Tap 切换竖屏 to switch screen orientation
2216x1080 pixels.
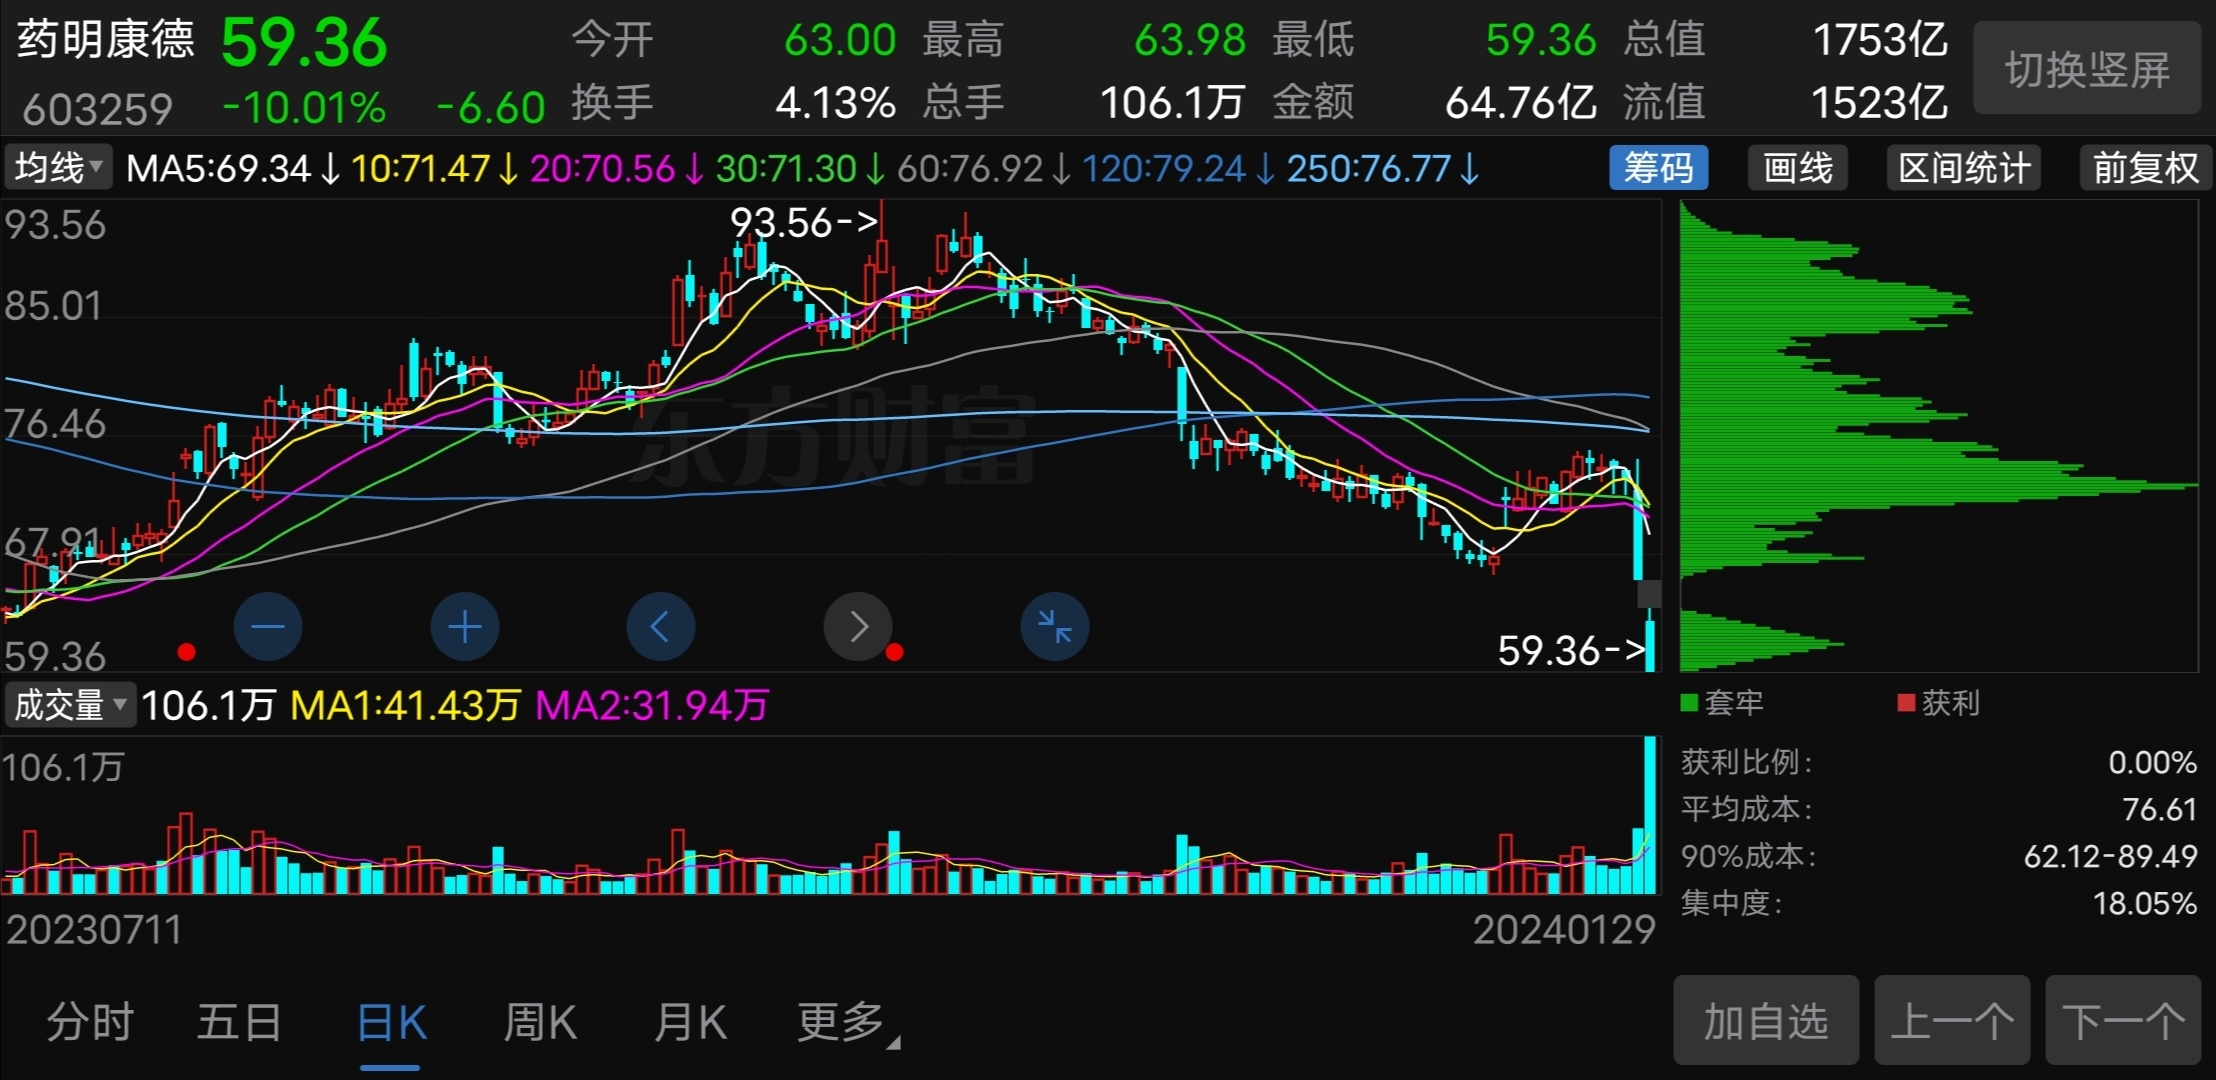pyautogui.click(x=2087, y=68)
